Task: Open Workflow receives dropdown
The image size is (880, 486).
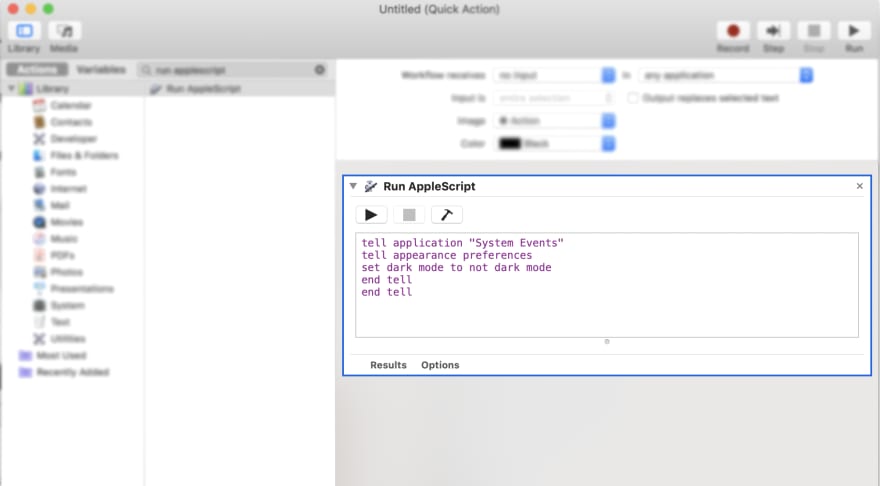Action: [554, 75]
